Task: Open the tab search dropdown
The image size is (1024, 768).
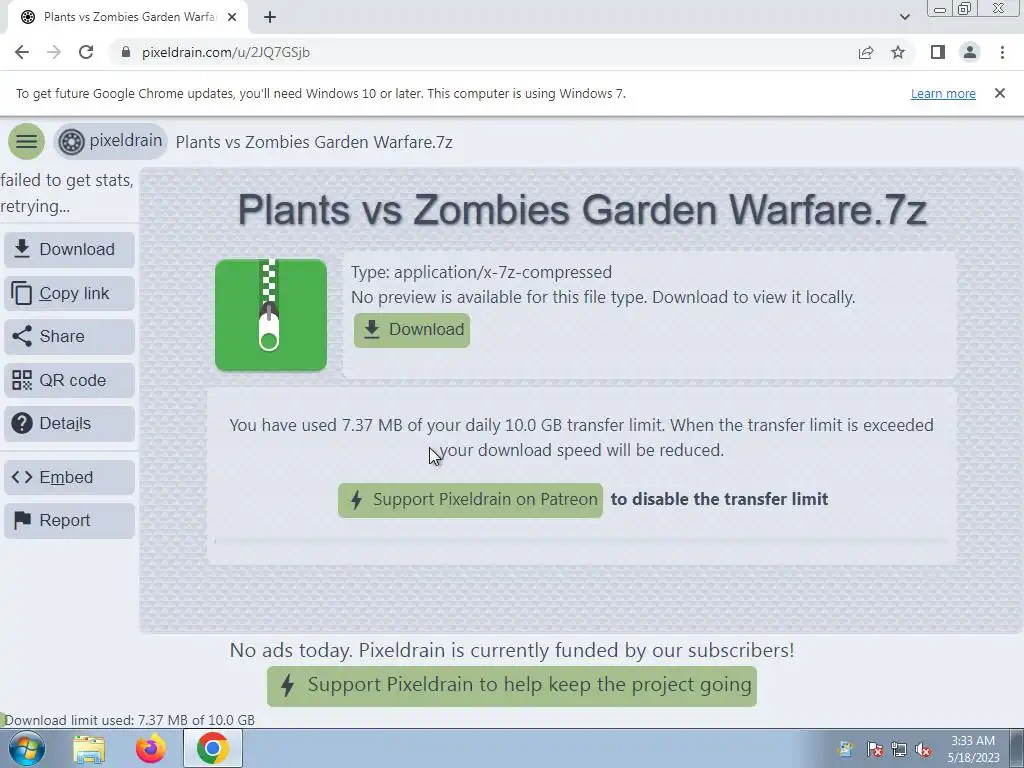Action: click(904, 17)
